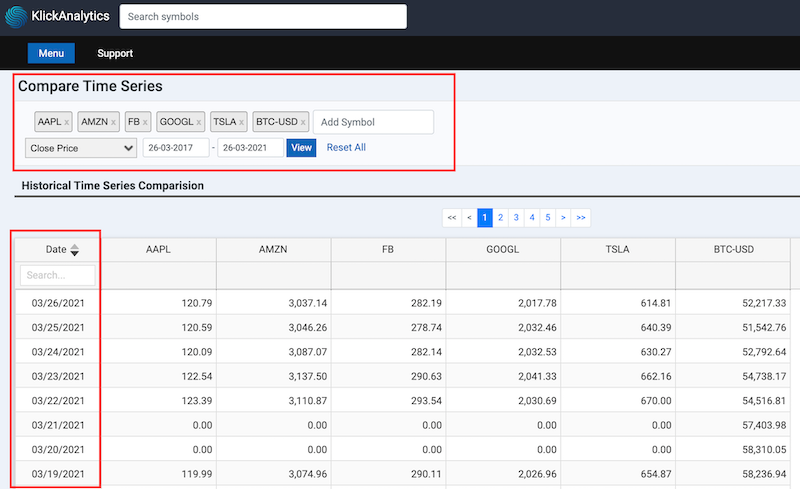Select the 03/19/2021 date cell

[58, 474]
